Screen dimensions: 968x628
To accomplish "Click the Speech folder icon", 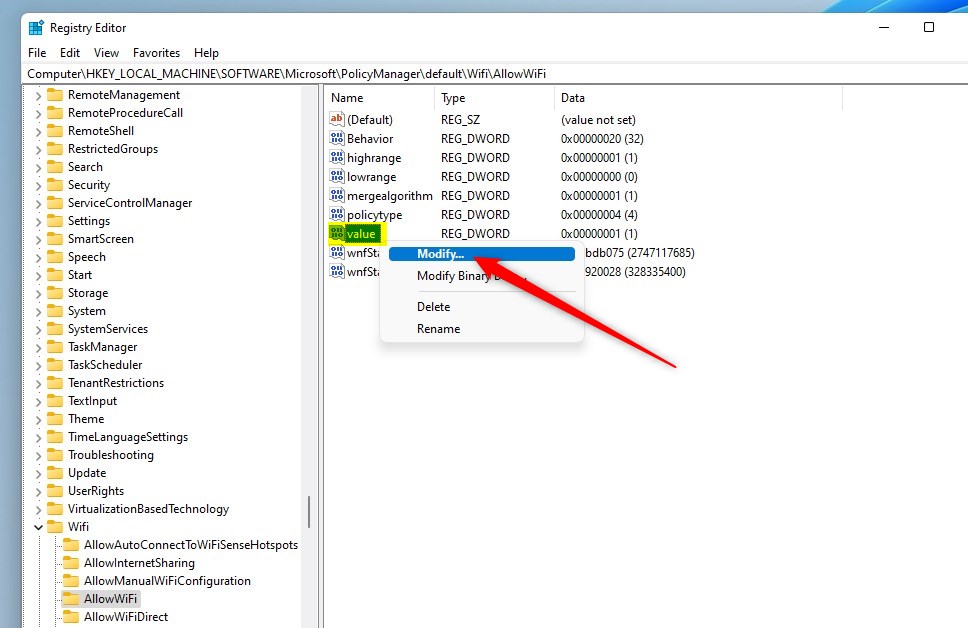I will coord(56,257).
